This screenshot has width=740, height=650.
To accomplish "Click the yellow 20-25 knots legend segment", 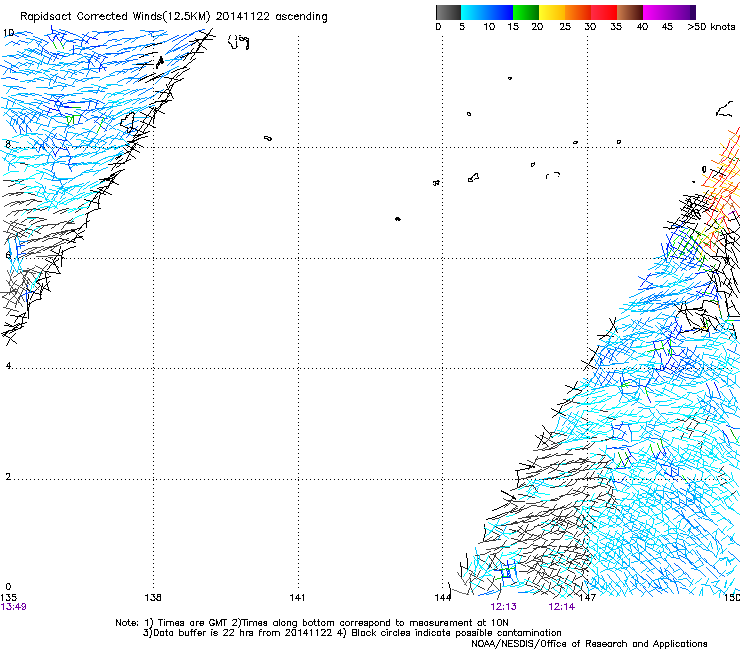I will click(x=552, y=12).
